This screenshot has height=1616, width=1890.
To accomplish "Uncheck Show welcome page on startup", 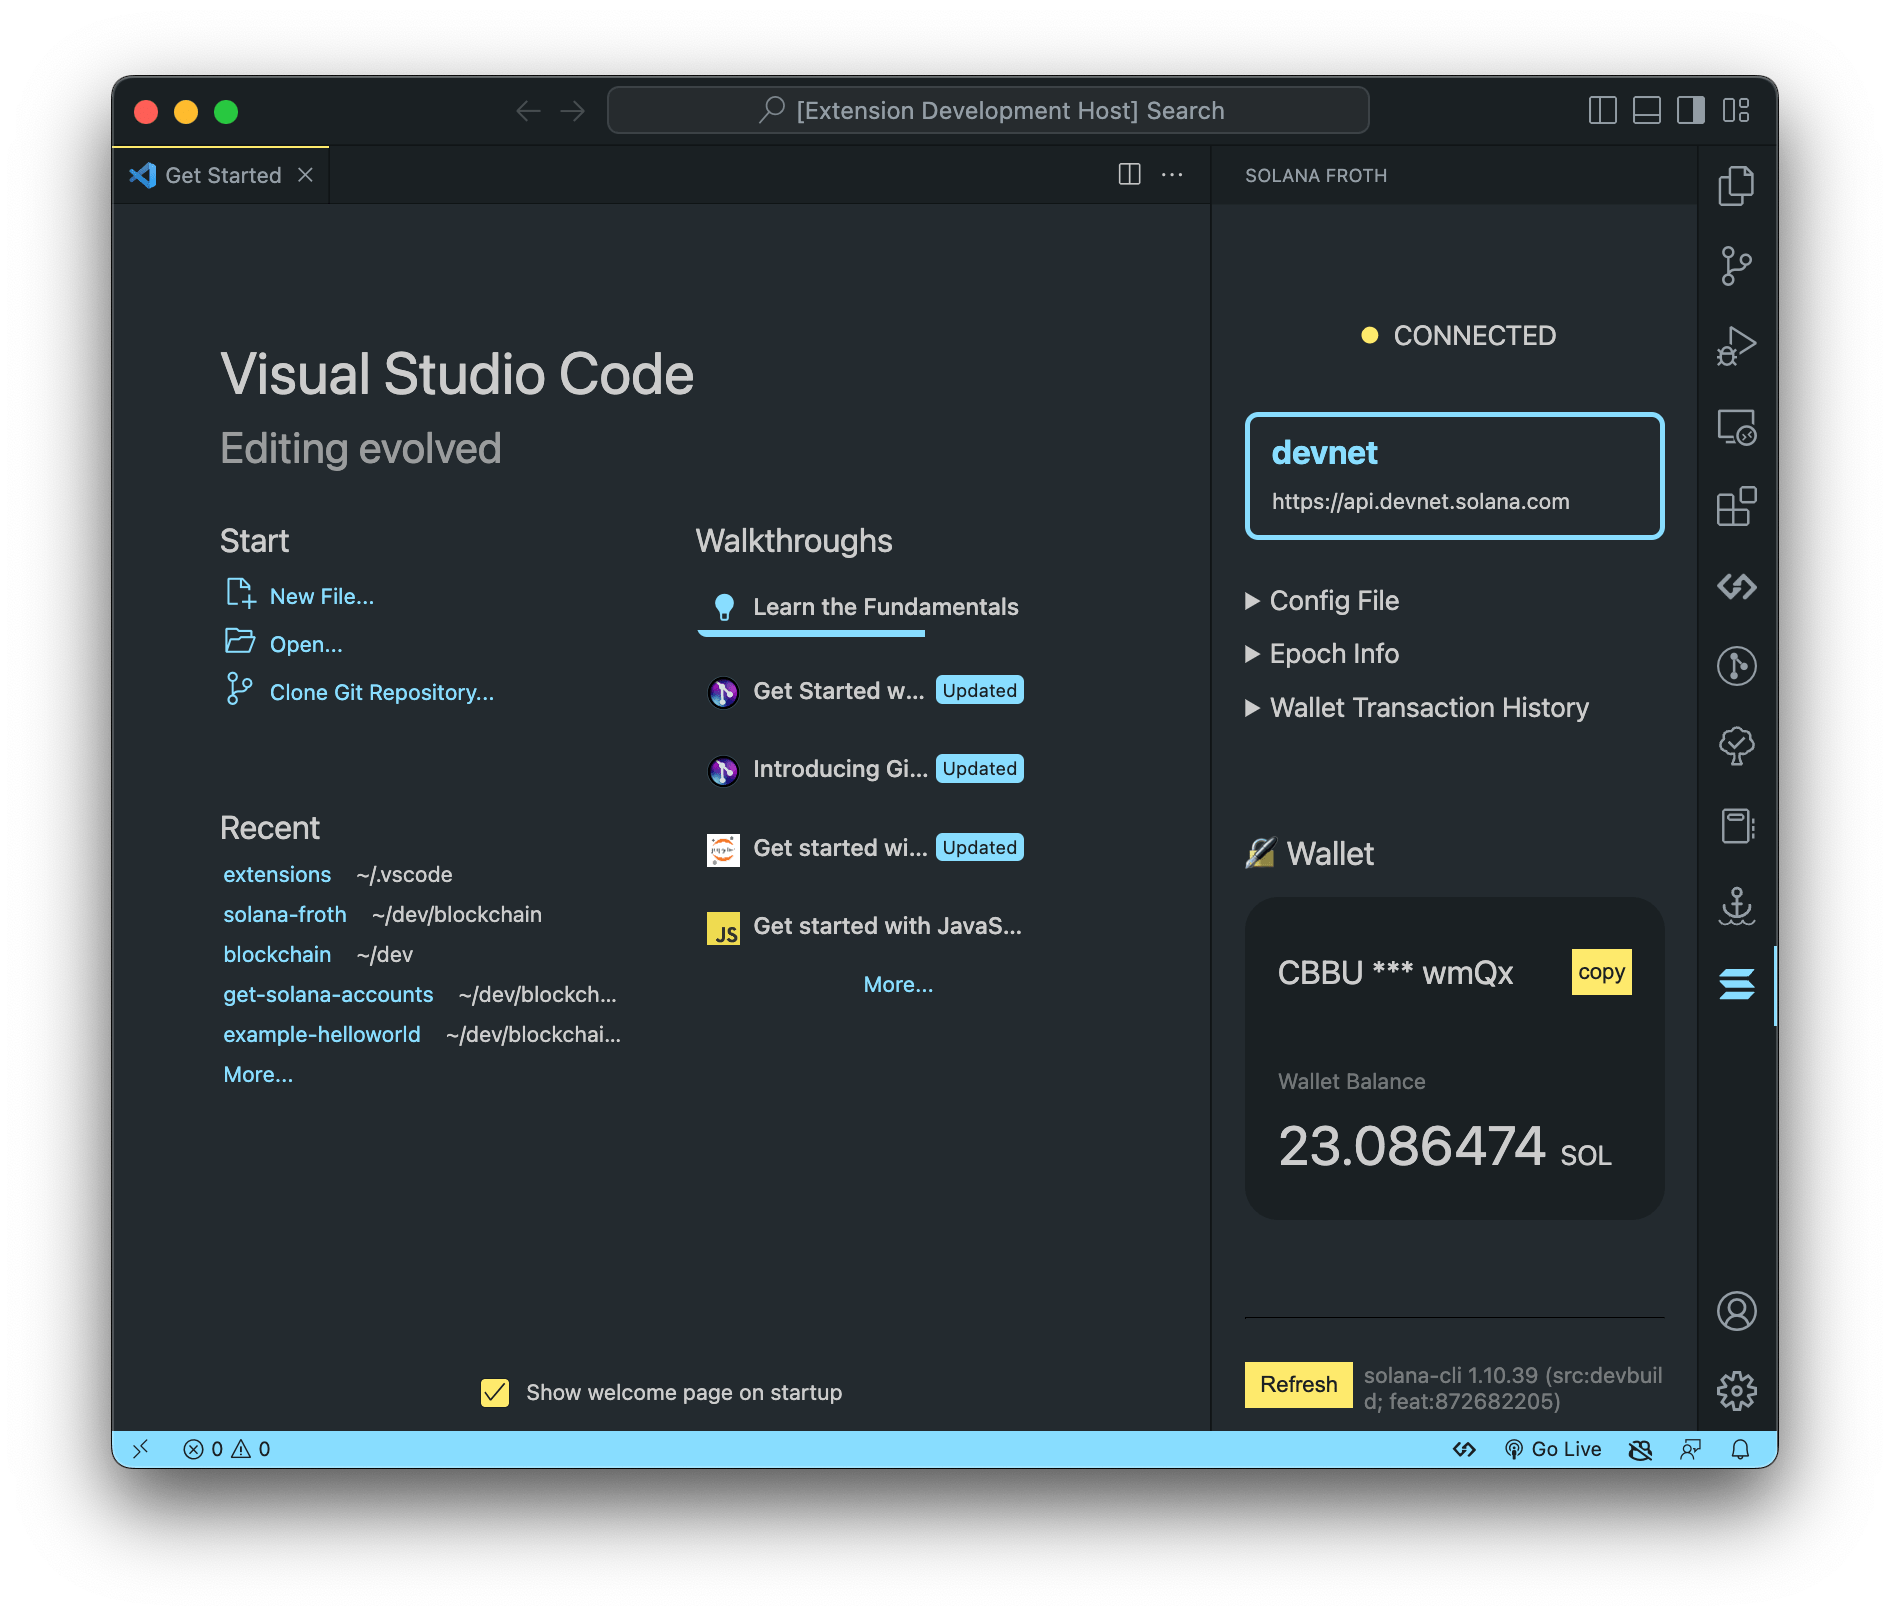I will pyautogui.click(x=494, y=1392).
